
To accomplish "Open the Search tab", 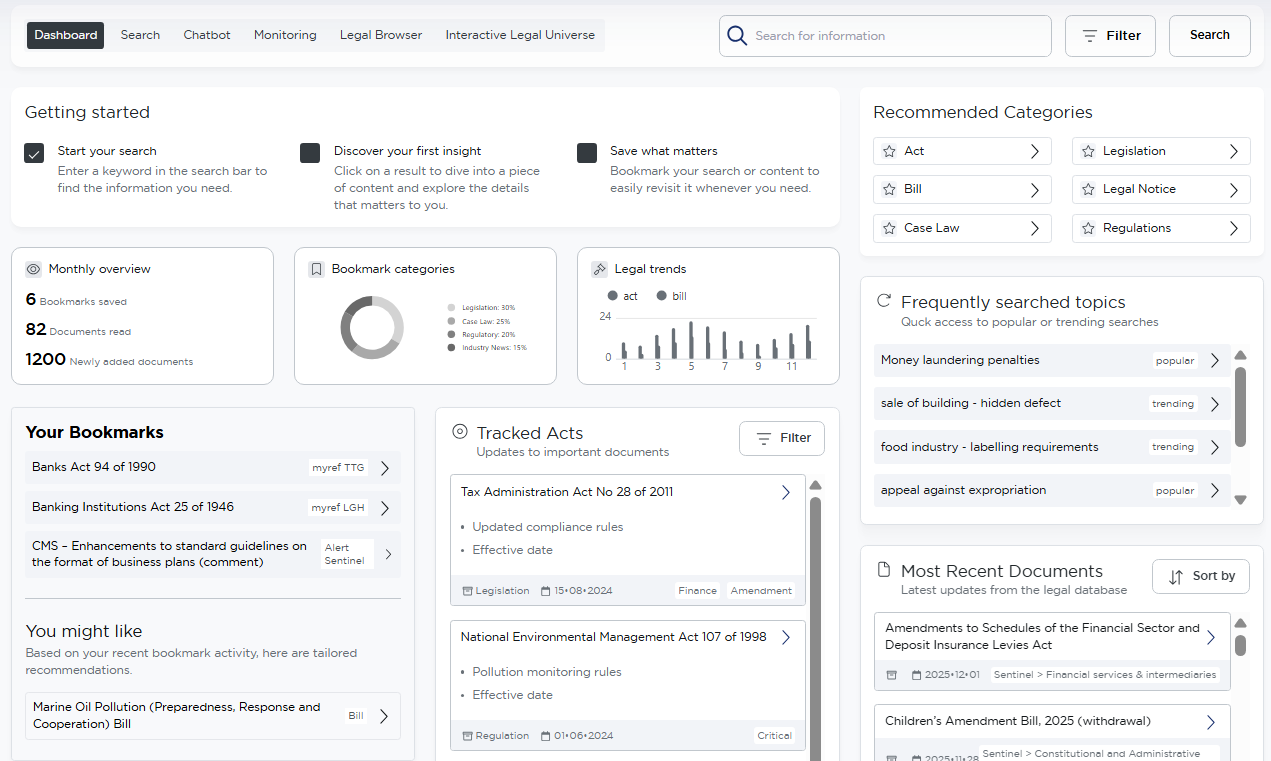I will 140,35.
